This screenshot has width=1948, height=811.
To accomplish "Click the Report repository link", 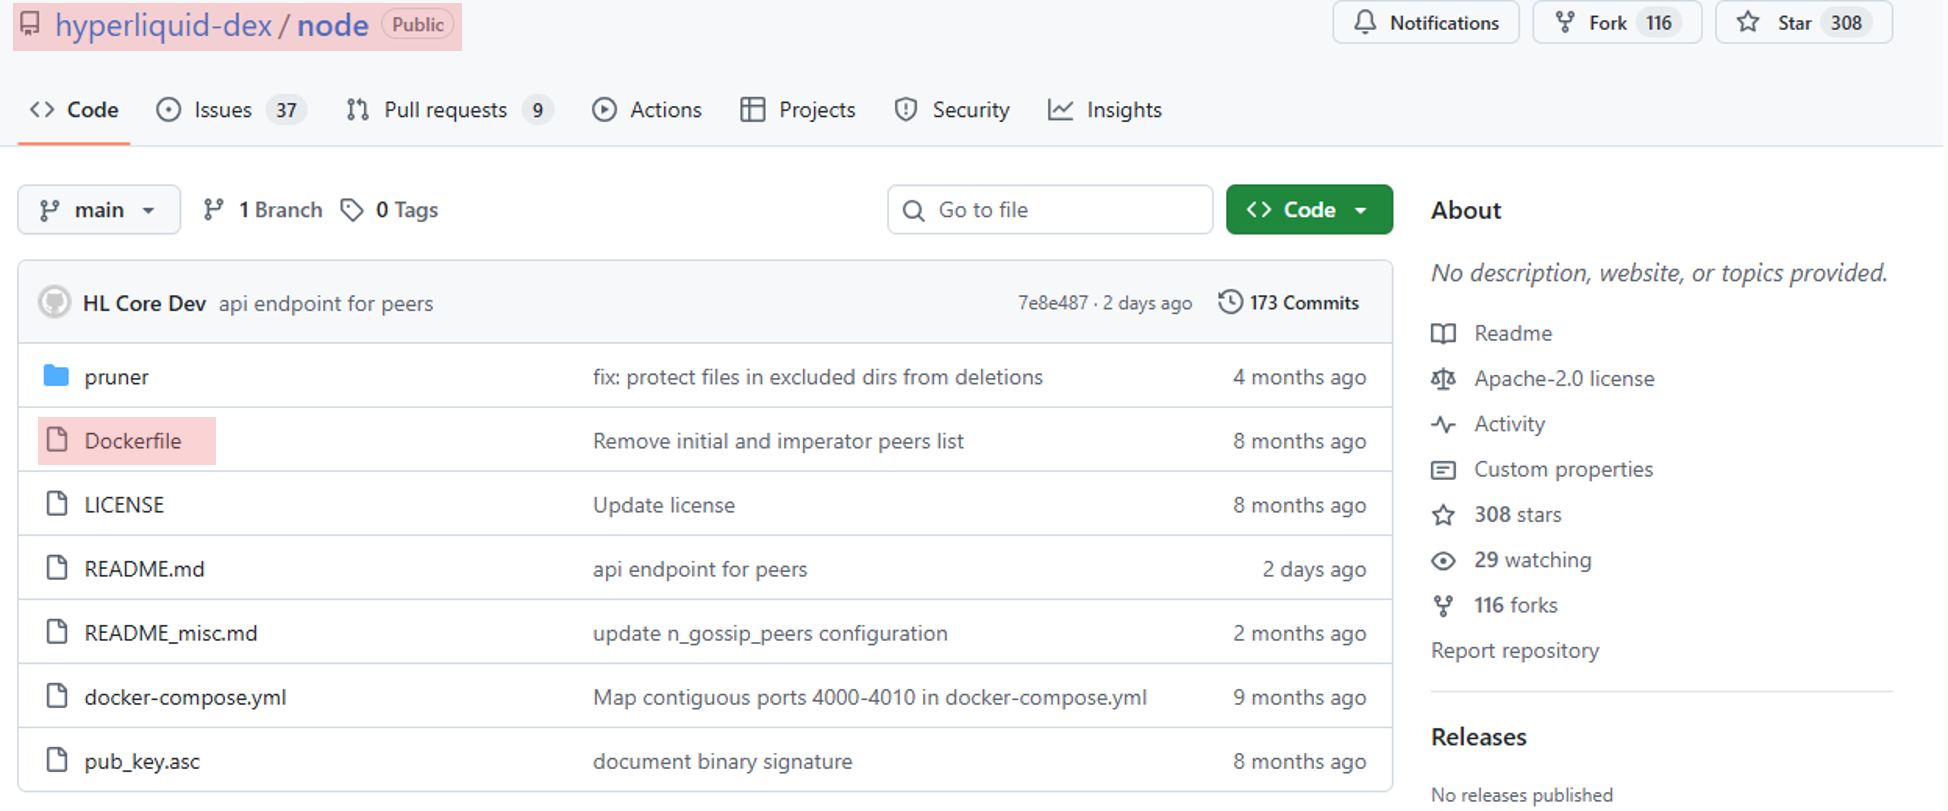I will 1514,651.
